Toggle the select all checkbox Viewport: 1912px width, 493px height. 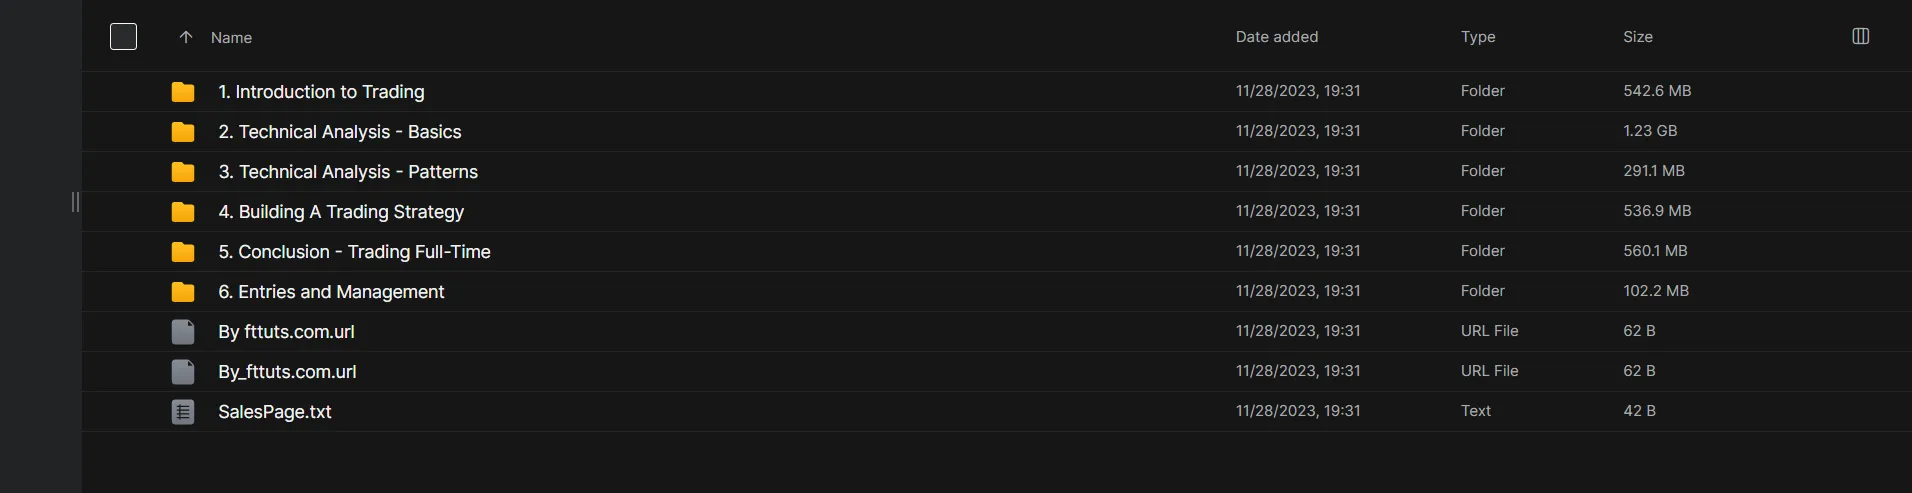pos(123,37)
